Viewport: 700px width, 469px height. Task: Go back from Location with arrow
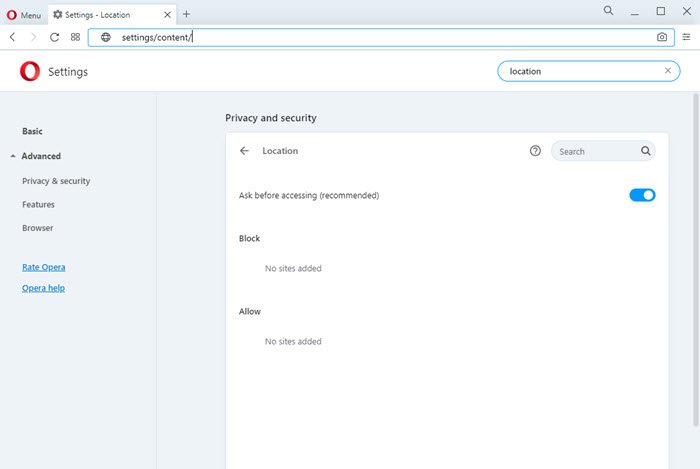[244, 151]
